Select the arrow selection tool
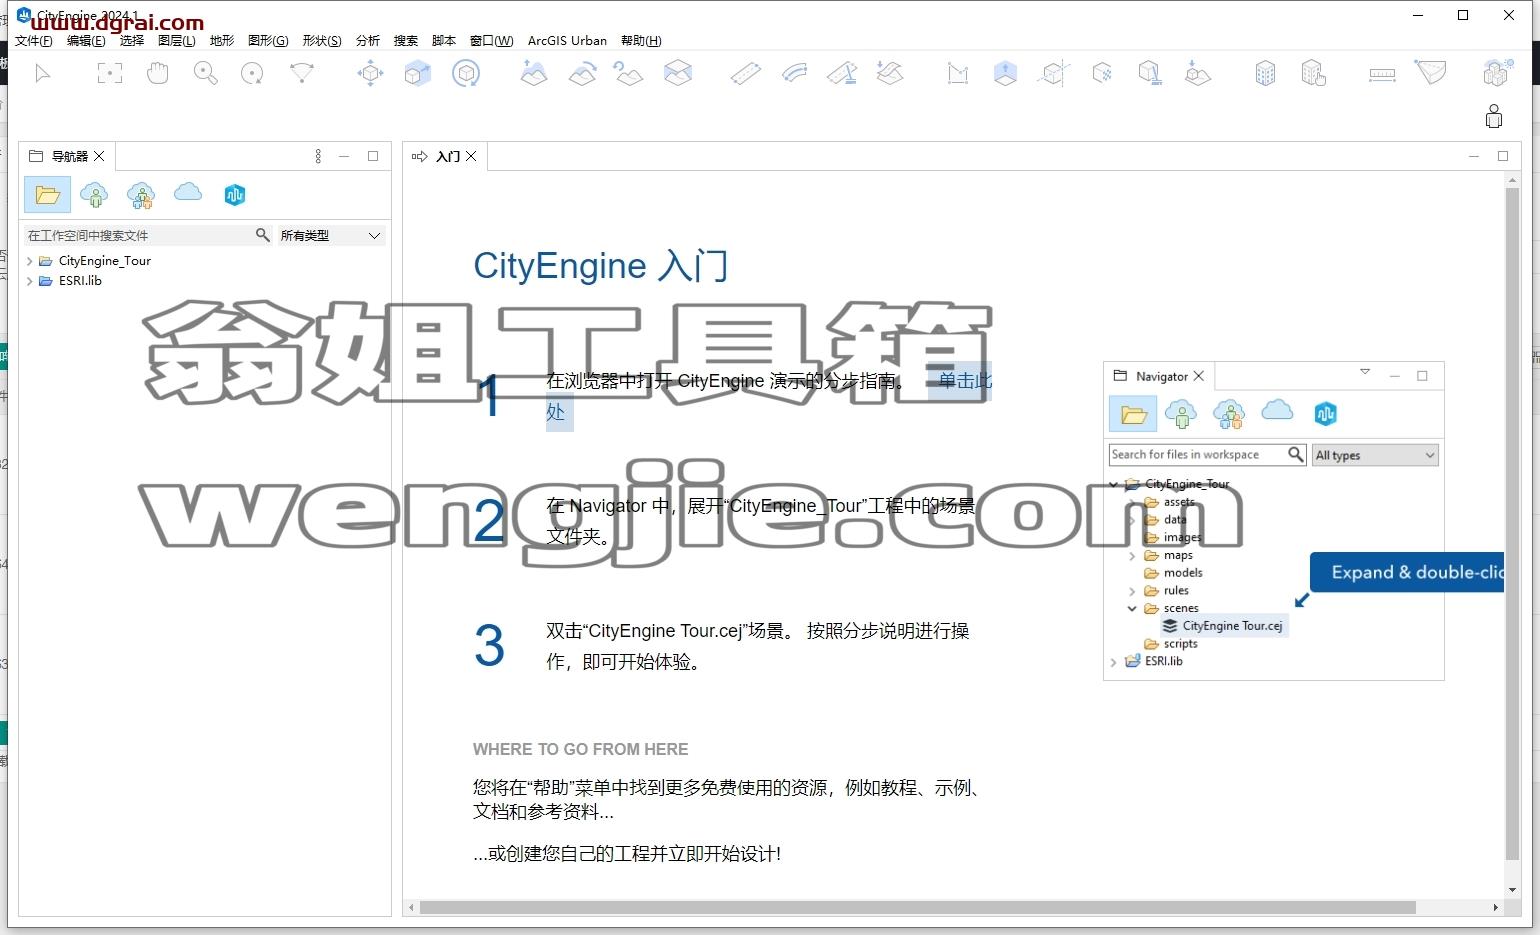Viewport: 1540px width, 935px height. (x=42, y=73)
